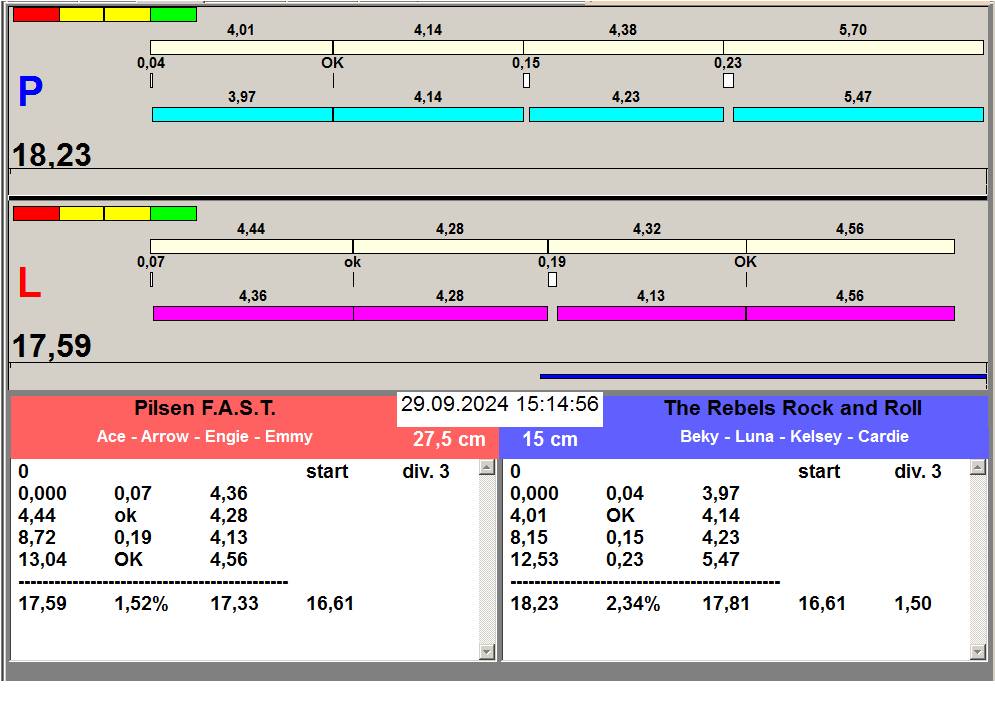Click the blue P lane letter
The image size is (995, 716).
pyautogui.click(x=30, y=93)
